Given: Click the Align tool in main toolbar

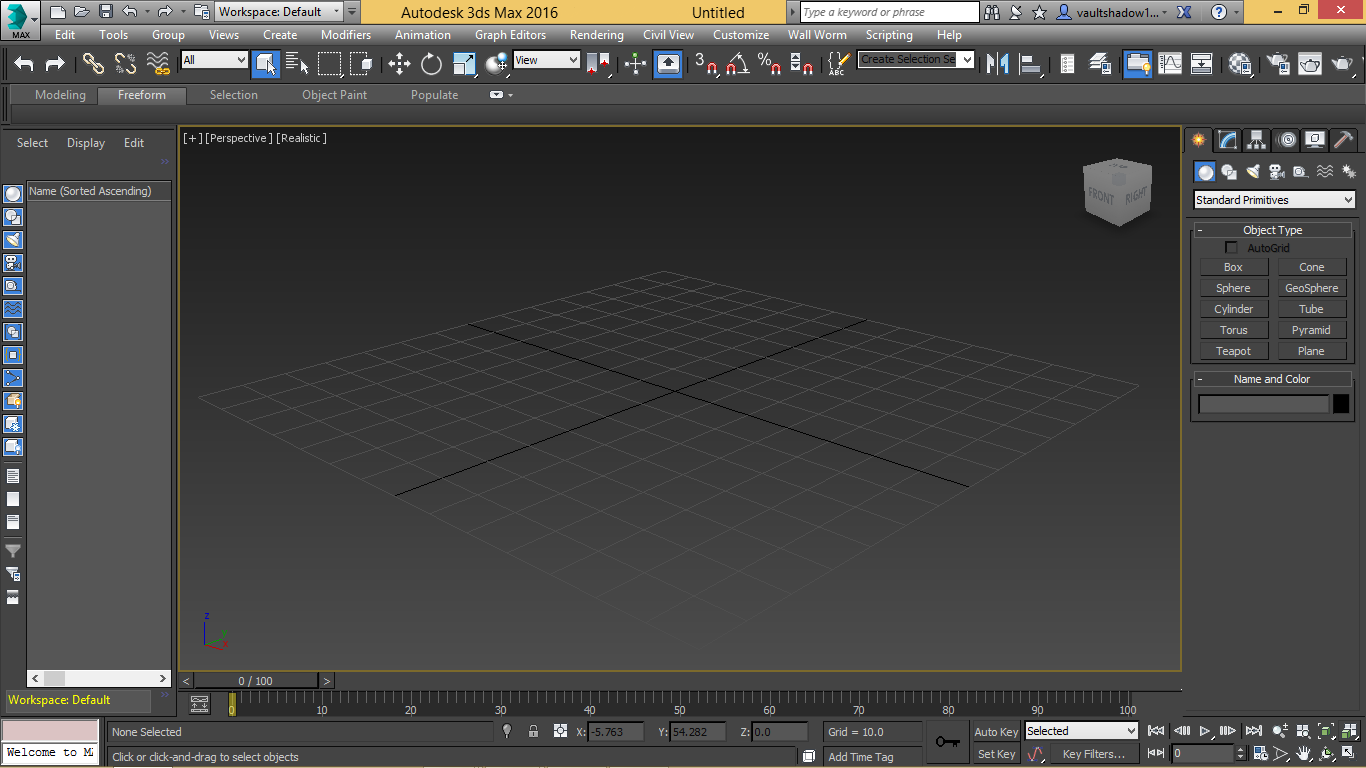Looking at the screenshot, I should pyautogui.click(x=1029, y=64).
